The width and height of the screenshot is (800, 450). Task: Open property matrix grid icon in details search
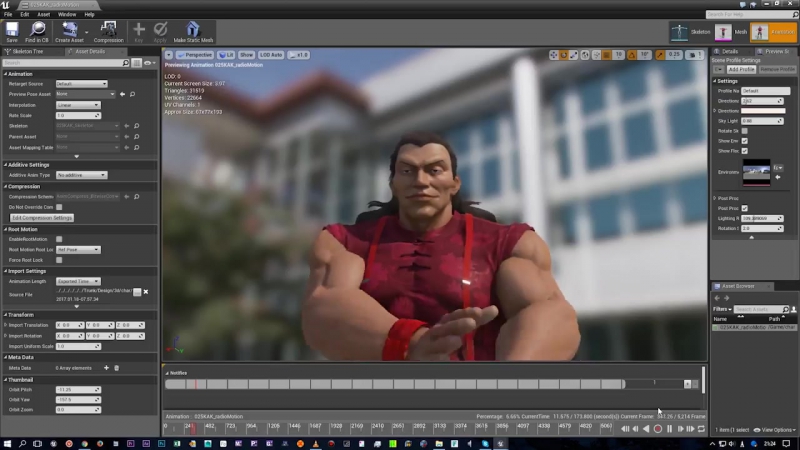(136, 63)
